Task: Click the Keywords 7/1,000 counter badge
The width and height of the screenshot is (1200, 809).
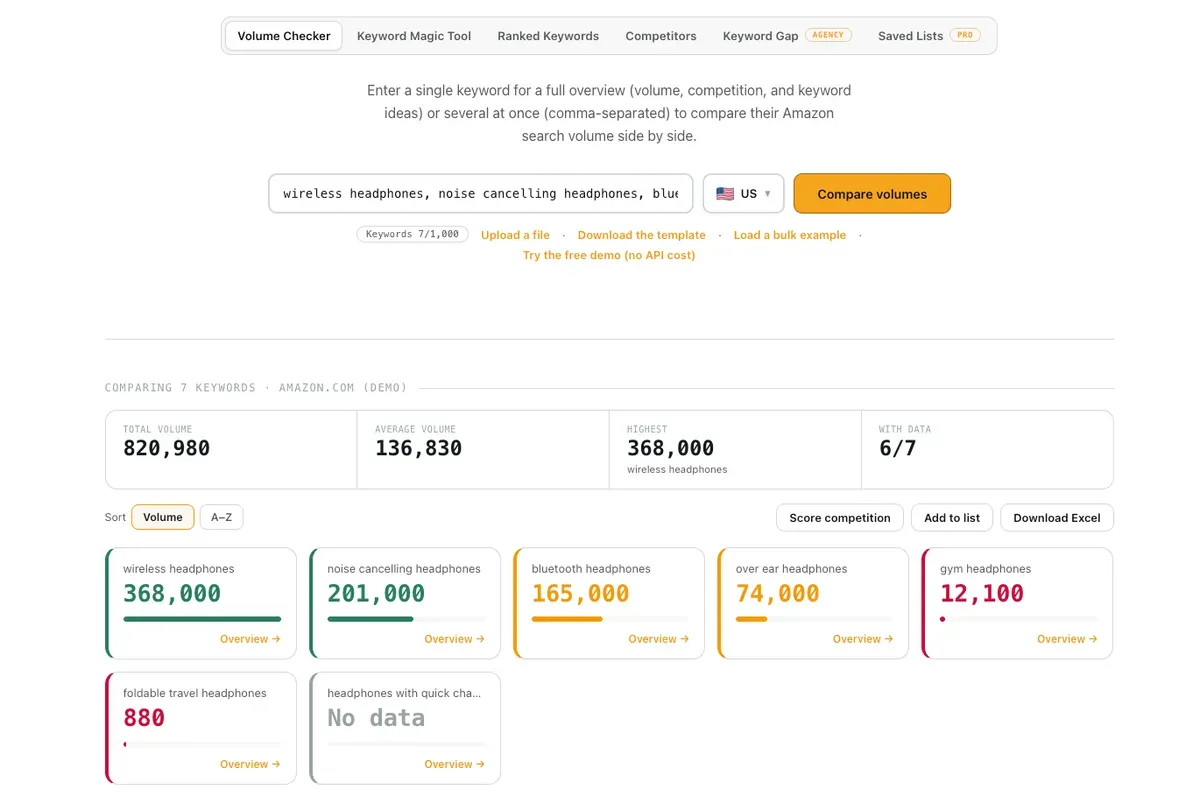Action: point(412,234)
